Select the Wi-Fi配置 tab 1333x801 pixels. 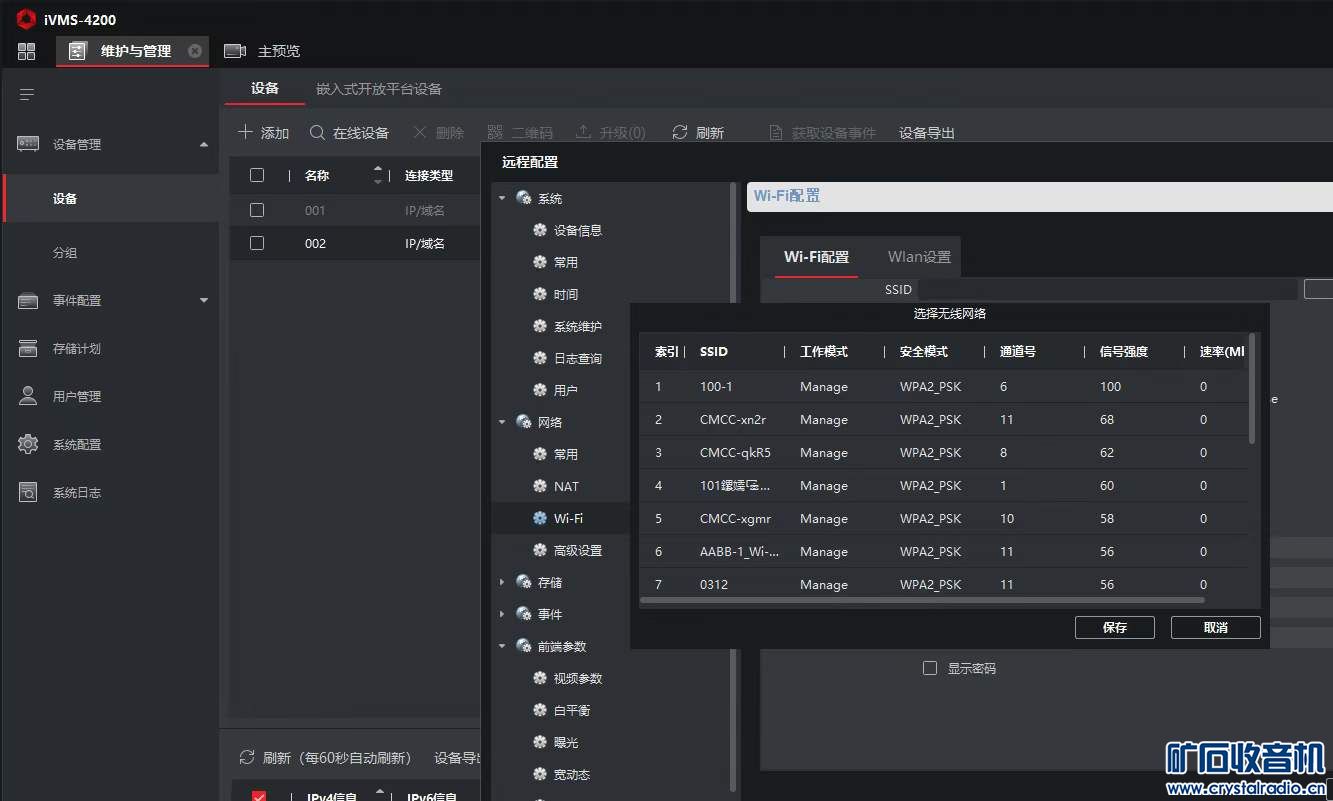(x=816, y=257)
